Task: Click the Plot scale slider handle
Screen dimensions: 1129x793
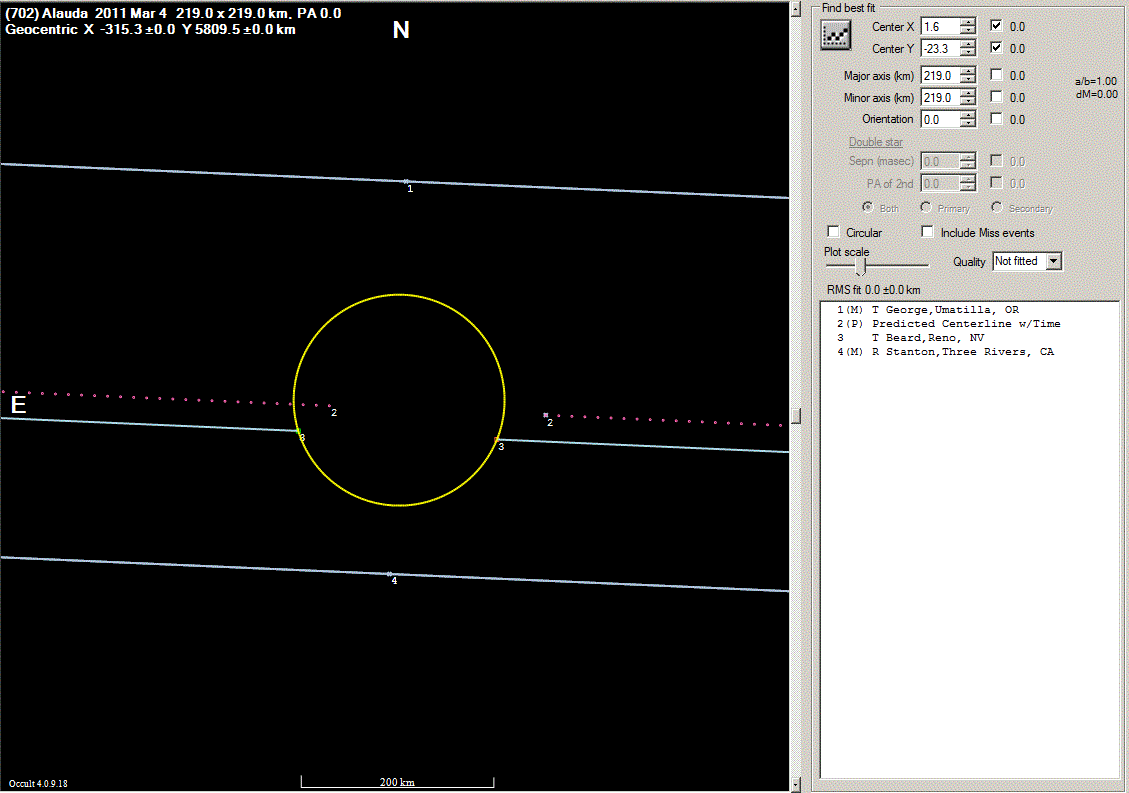Action: pos(860,267)
